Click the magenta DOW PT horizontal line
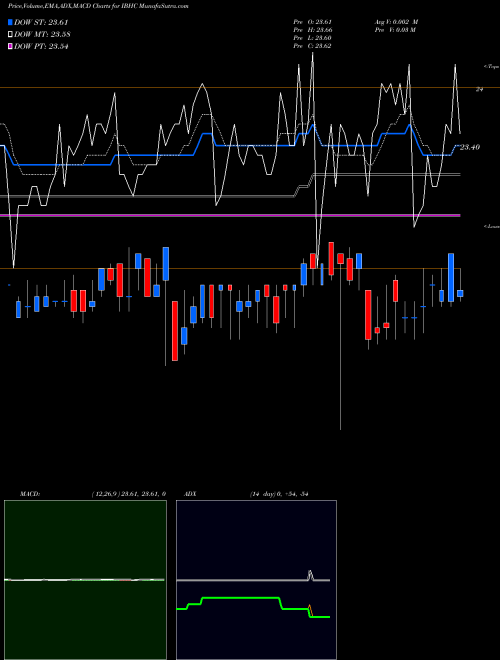Image resolution: width=500 pixels, height=660 pixels. click(x=230, y=216)
